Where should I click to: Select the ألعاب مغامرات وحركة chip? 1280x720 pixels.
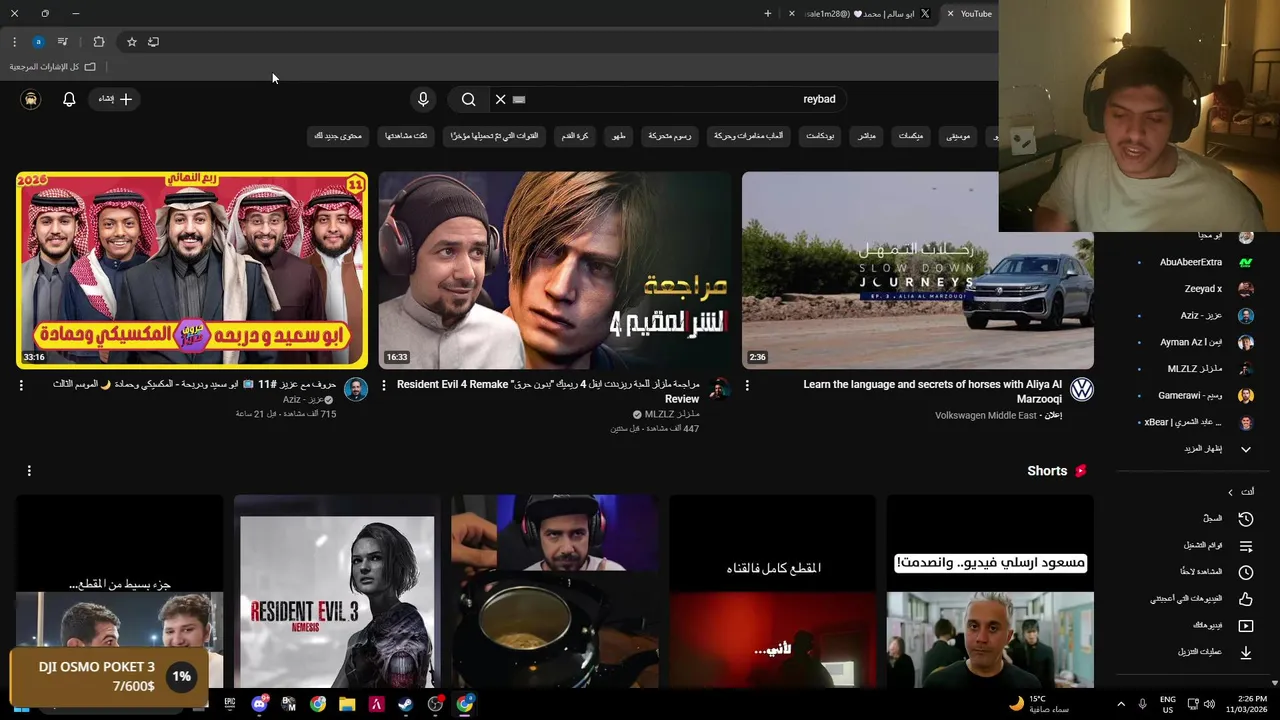pyautogui.click(x=748, y=135)
